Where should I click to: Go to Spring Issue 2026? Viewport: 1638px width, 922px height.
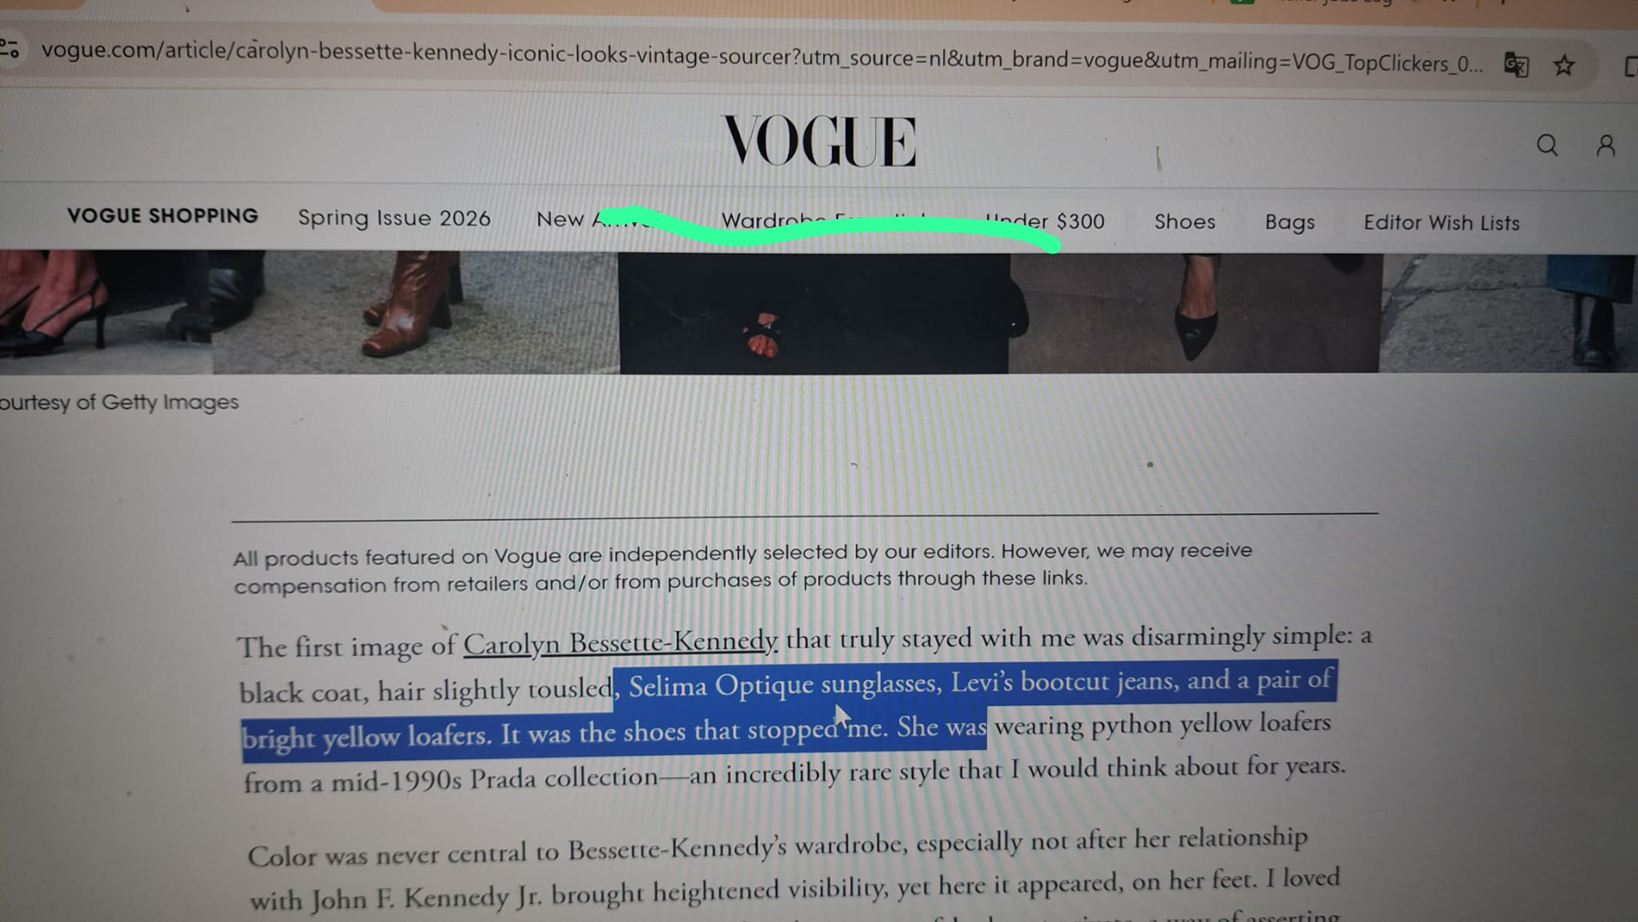[394, 218]
